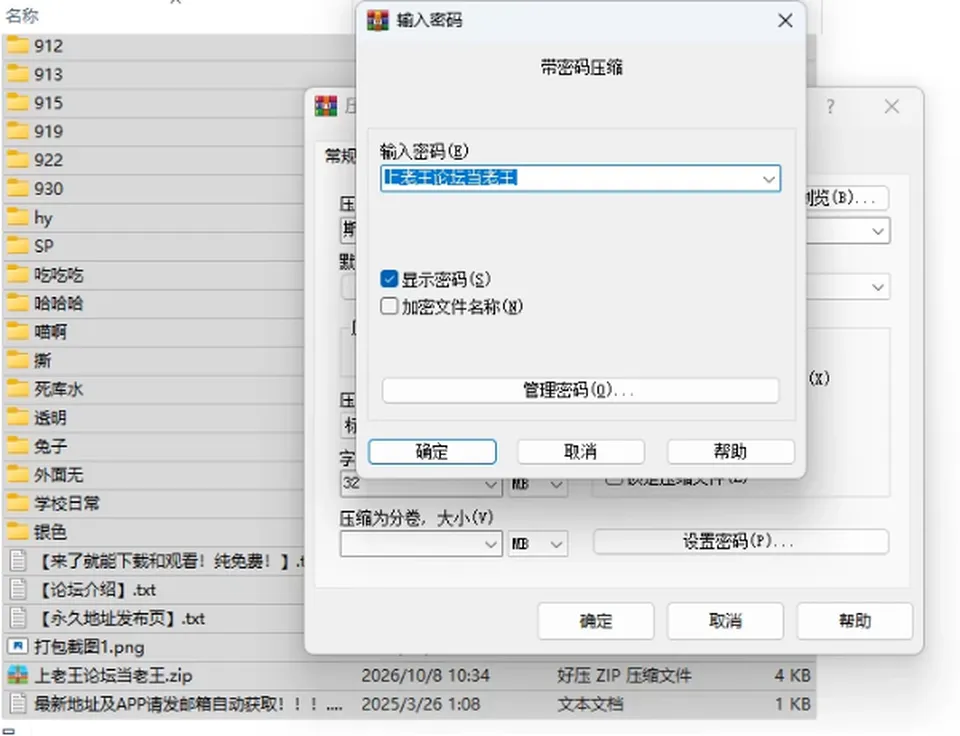Click 管理密码(O)... button
960x736 pixels.
[x=580, y=390]
